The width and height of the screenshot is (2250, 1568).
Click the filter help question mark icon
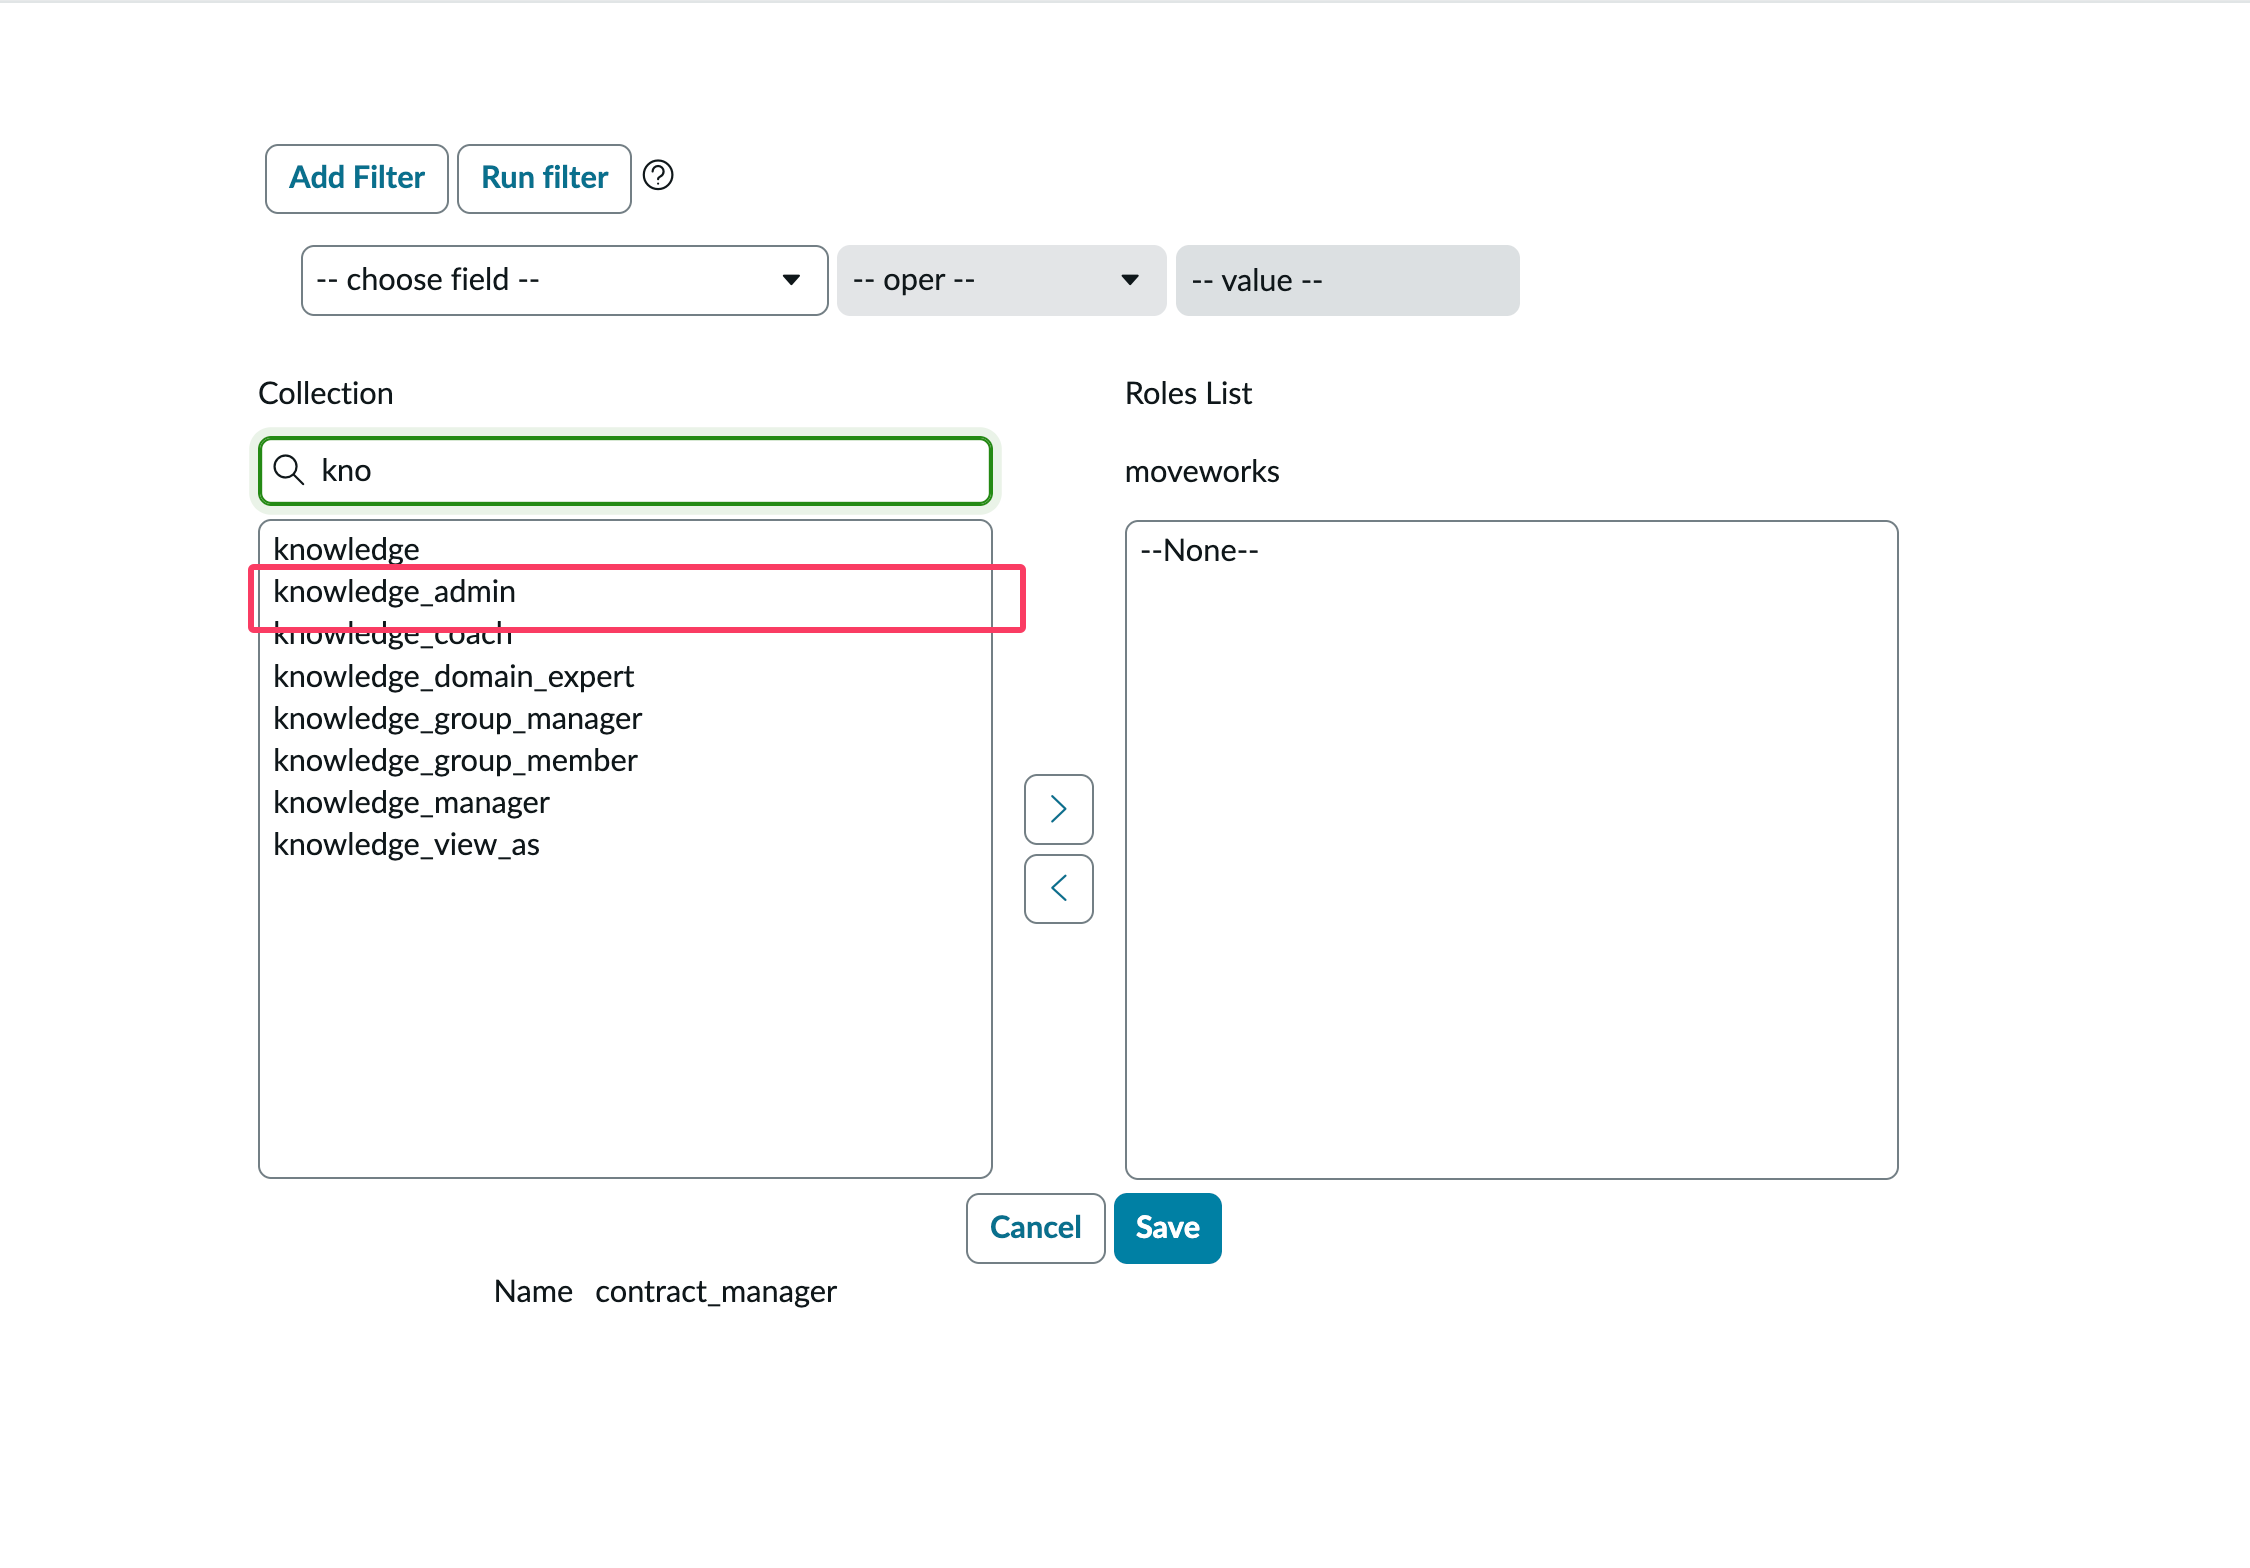click(x=657, y=176)
